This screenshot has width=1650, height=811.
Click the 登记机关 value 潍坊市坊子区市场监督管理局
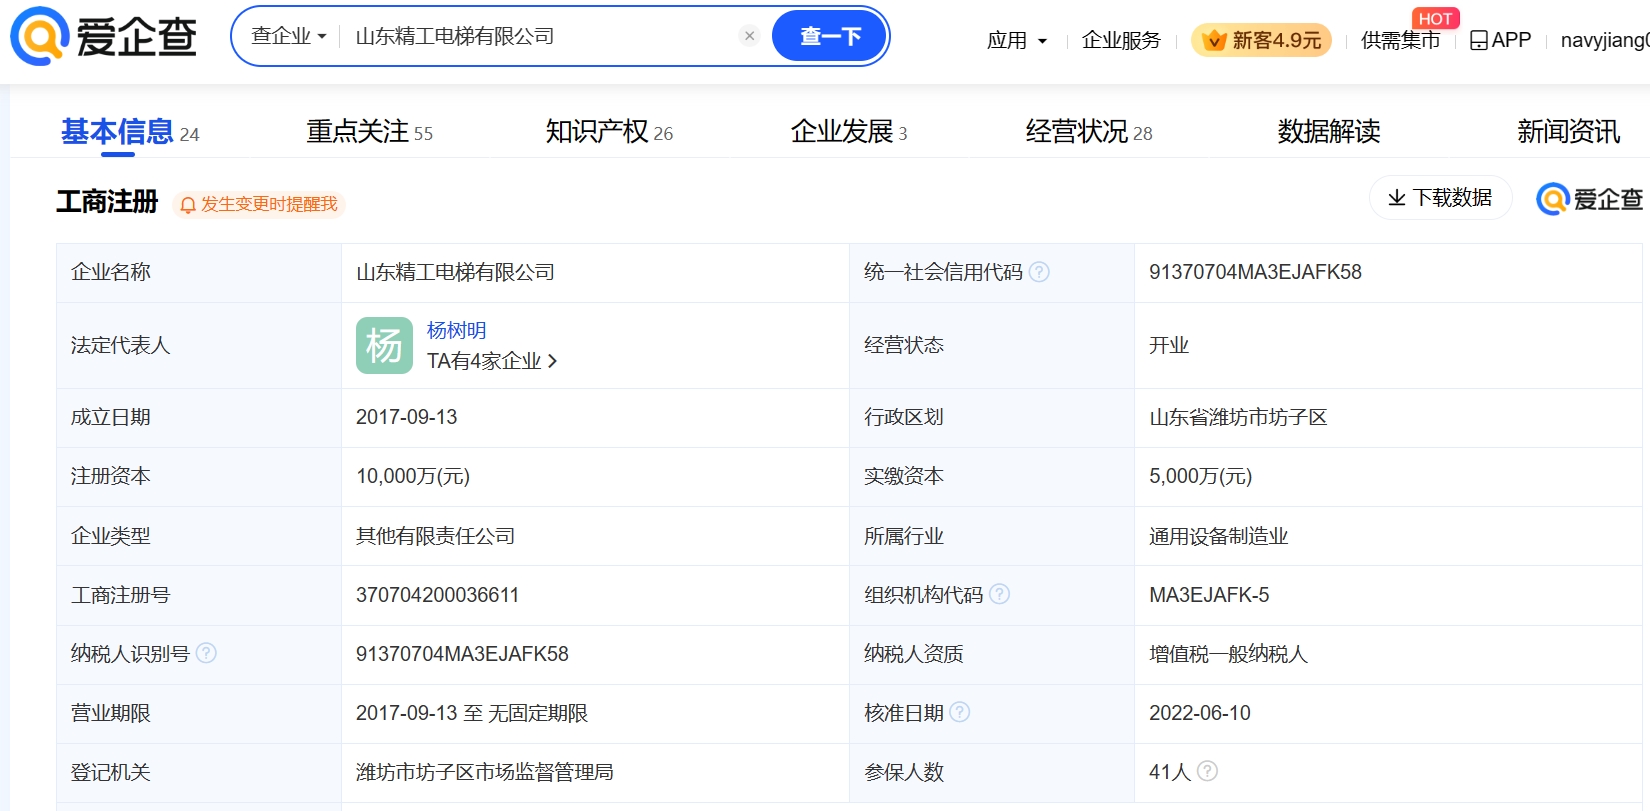point(485,772)
